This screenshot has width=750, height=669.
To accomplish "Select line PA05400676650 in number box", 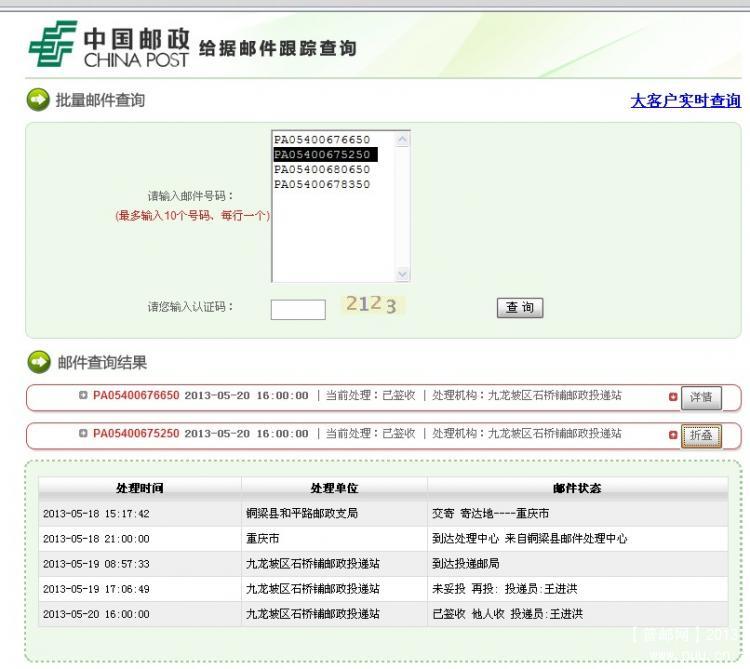I will 322,140.
